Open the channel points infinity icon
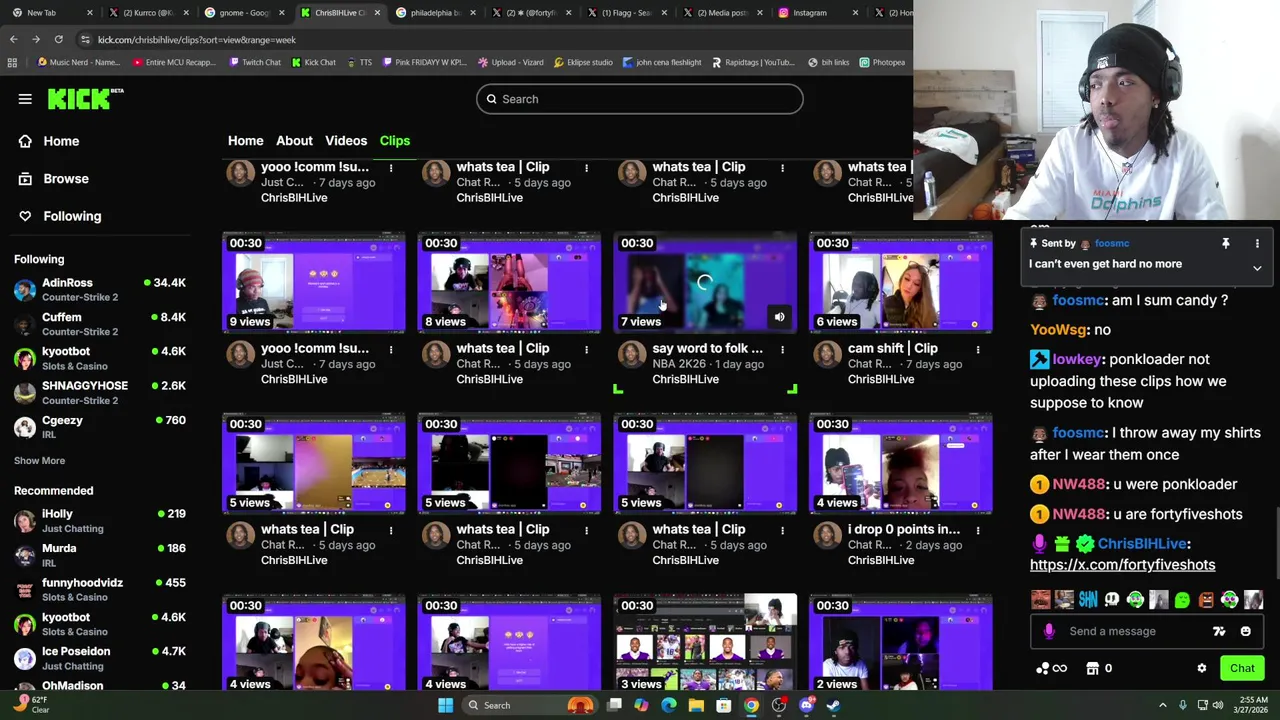 point(1053,668)
